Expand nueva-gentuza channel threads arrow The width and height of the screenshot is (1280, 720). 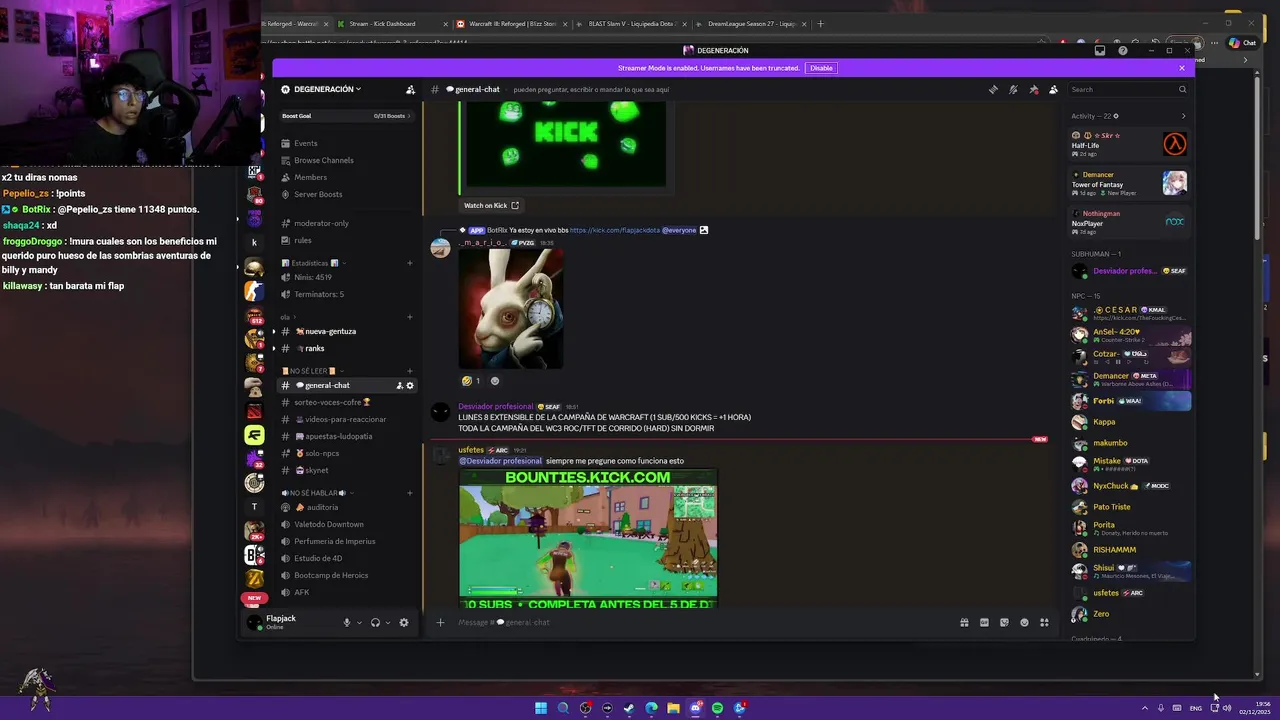[274, 331]
